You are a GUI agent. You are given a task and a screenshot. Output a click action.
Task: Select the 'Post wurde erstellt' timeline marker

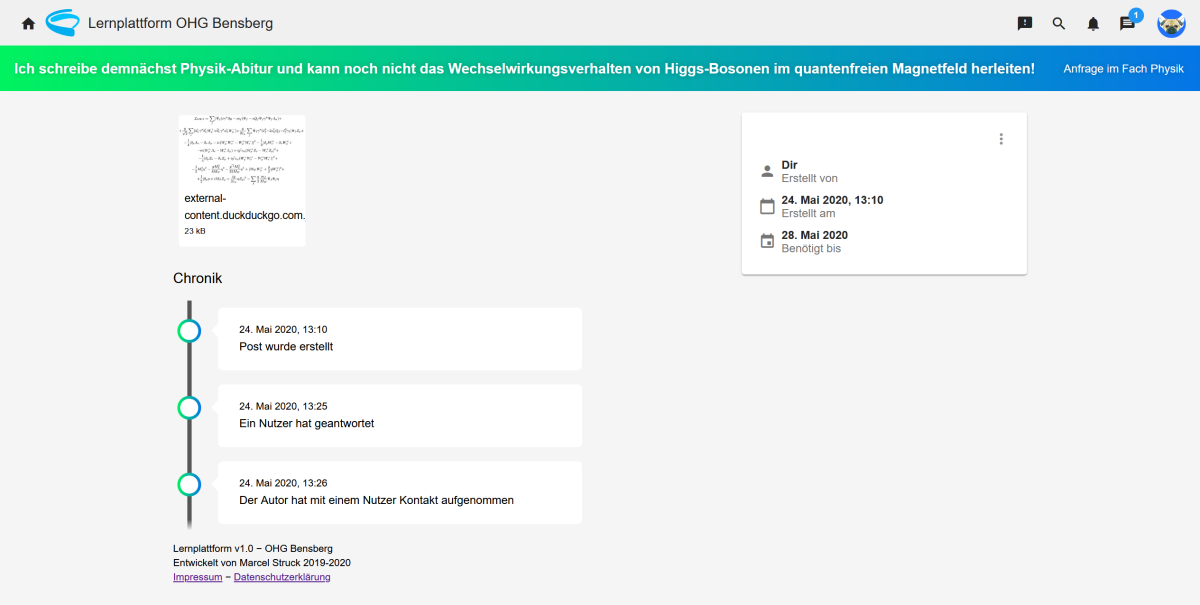[189, 331]
